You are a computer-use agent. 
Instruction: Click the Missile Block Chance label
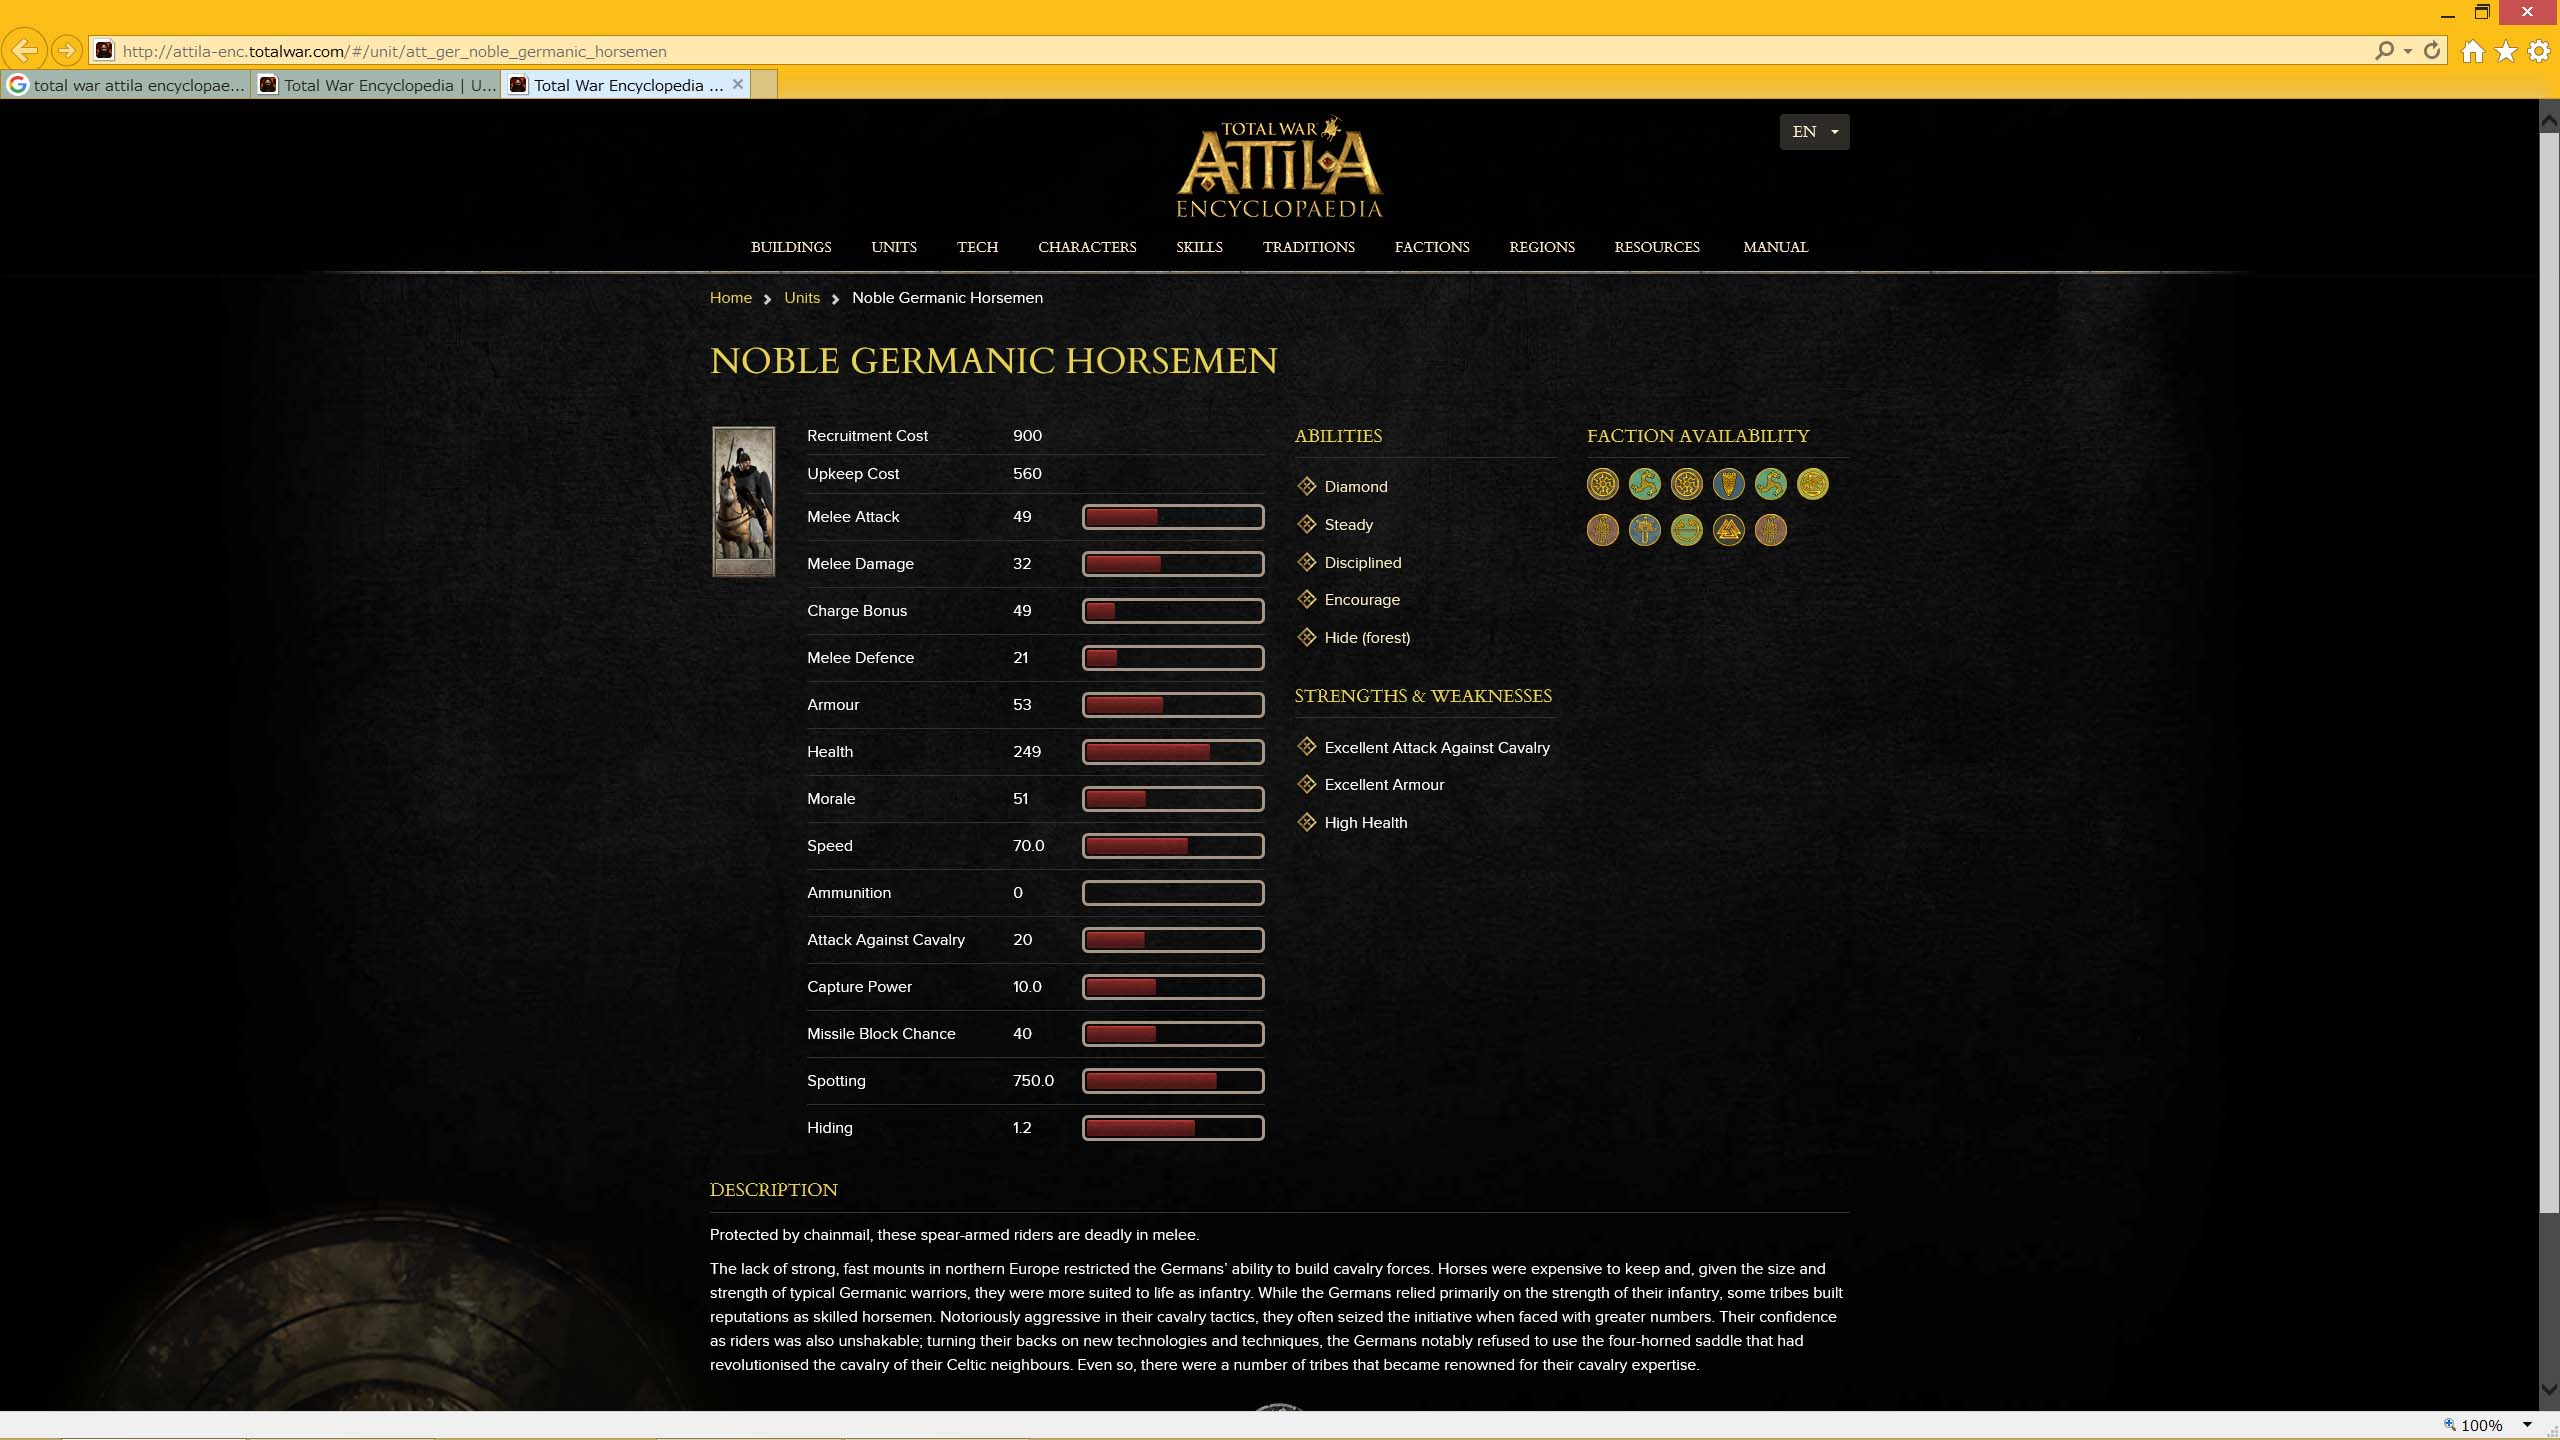pyautogui.click(x=881, y=1034)
